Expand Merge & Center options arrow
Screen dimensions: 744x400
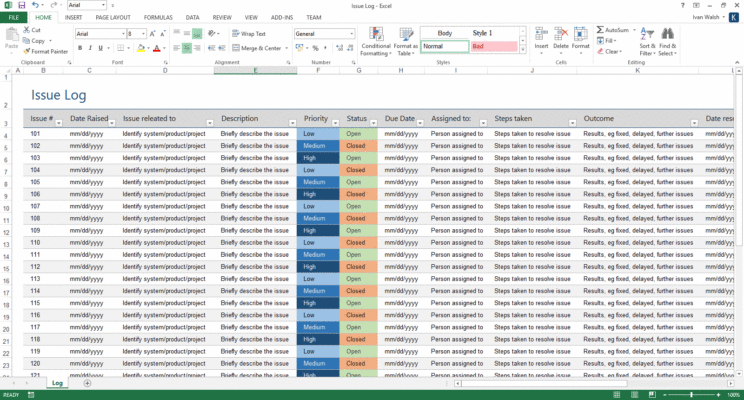(287, 48)
